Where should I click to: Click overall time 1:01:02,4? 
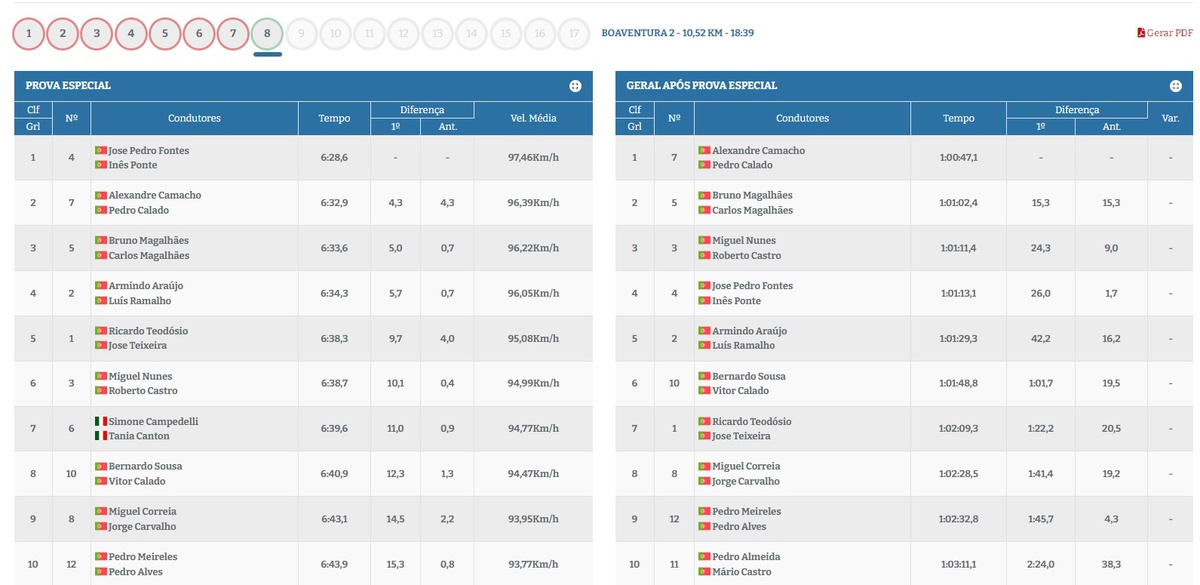[x=958, y=203]
